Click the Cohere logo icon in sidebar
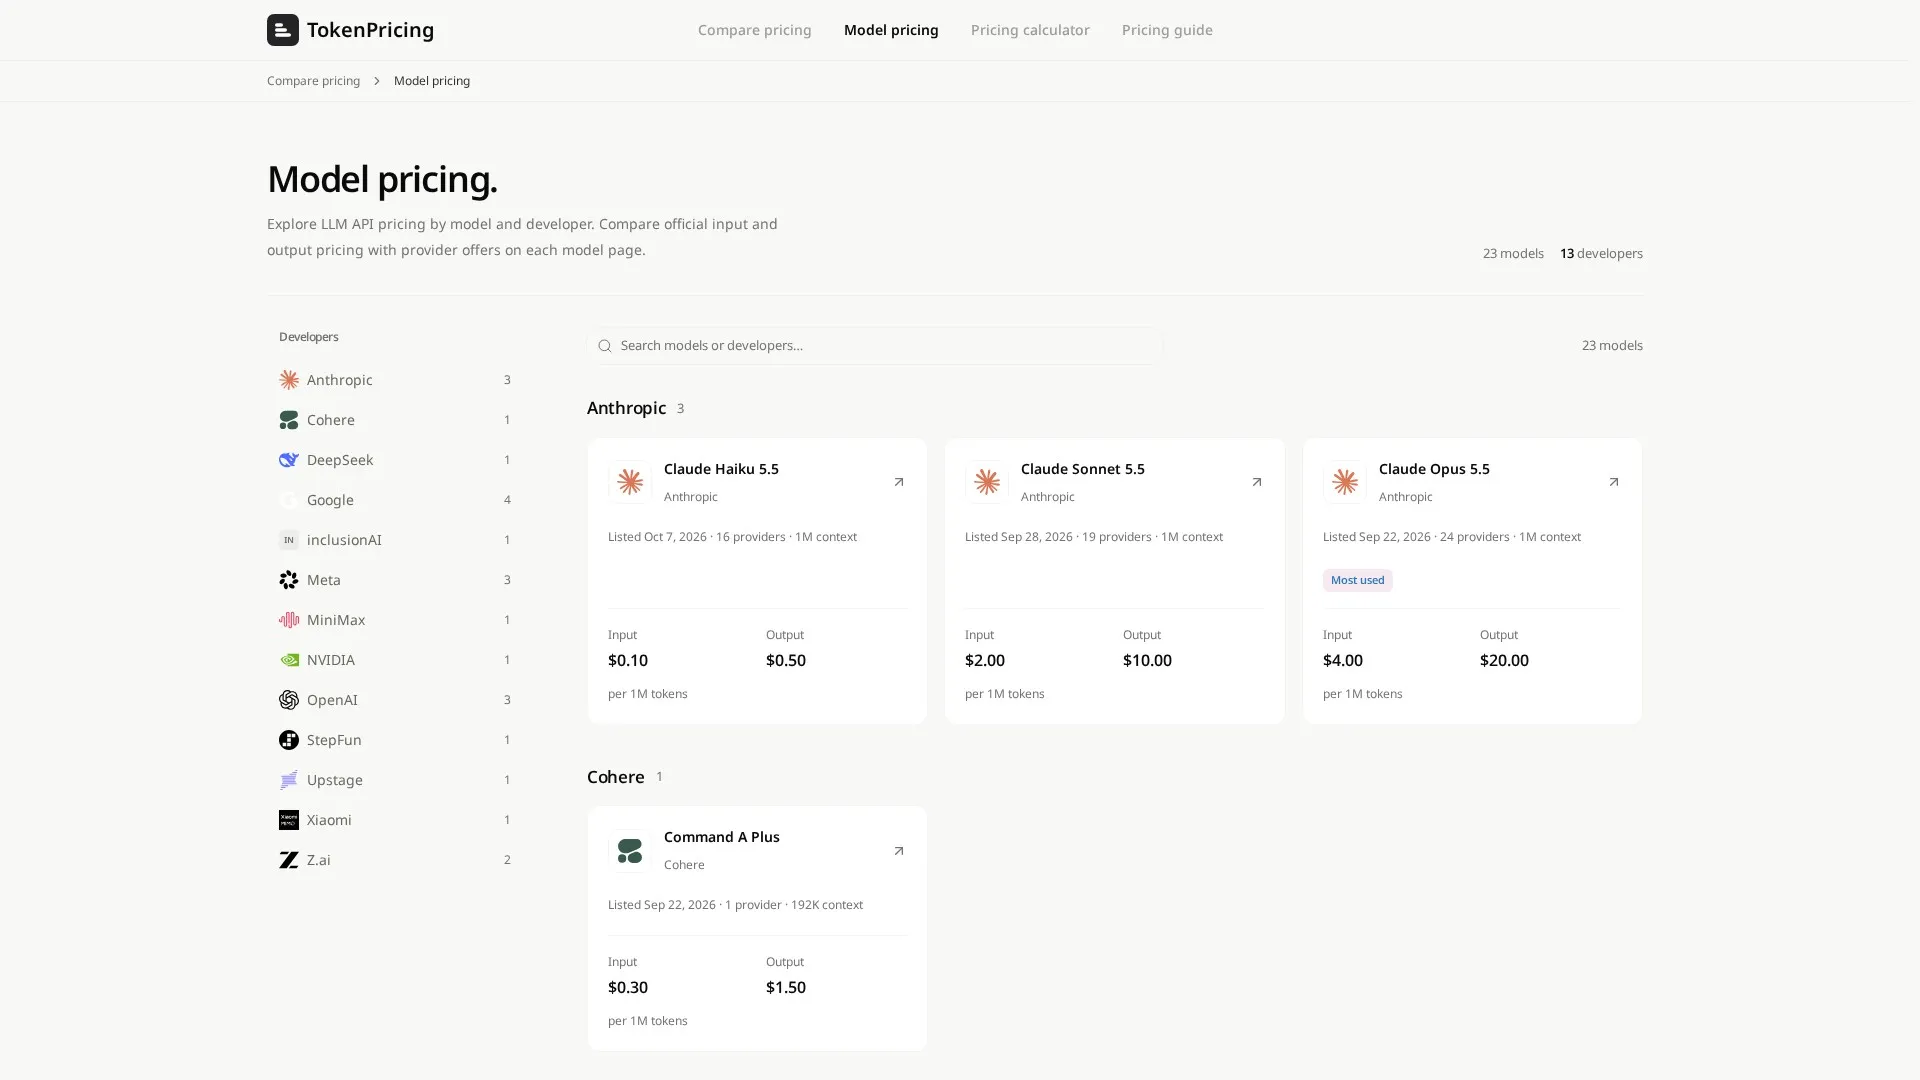This screenshot has width=1920, height=1080. pos(289,420)
